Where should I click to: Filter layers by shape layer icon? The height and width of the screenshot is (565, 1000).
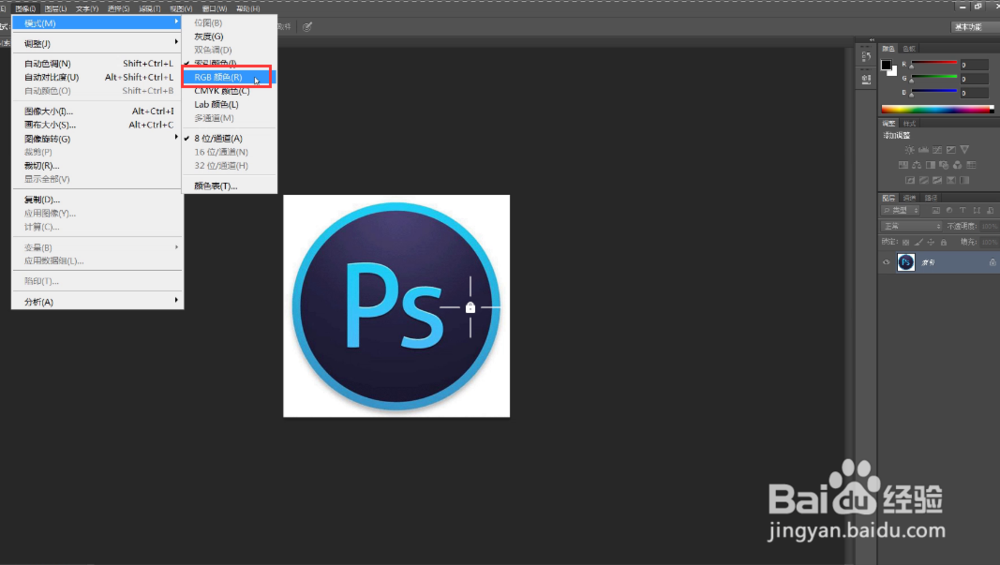[x=976, y=210]
